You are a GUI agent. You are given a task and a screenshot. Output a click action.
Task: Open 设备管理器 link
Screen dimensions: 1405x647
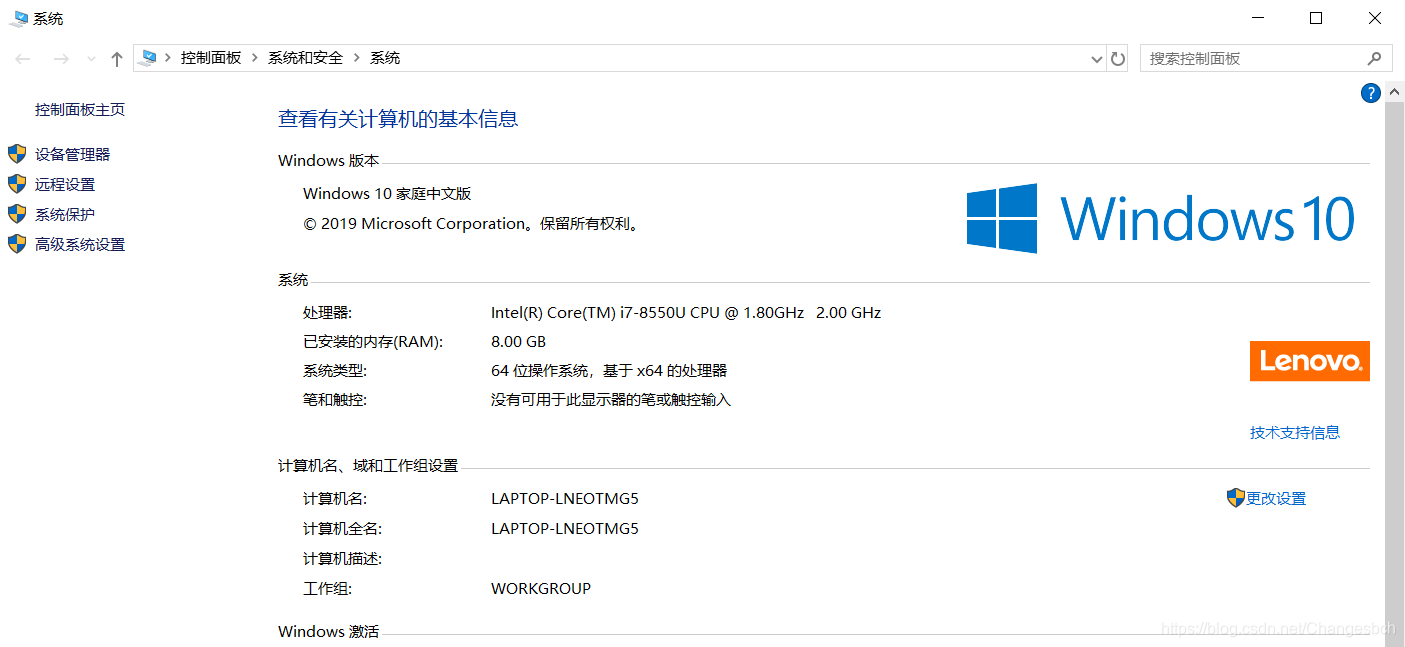pos(72,154)
